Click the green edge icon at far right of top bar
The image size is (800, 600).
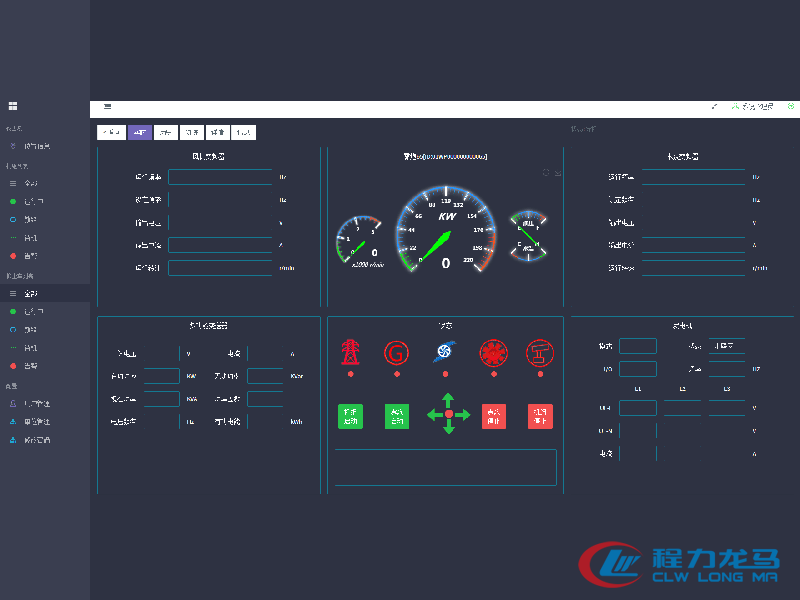pyautogui.click(x=791, y=106)
